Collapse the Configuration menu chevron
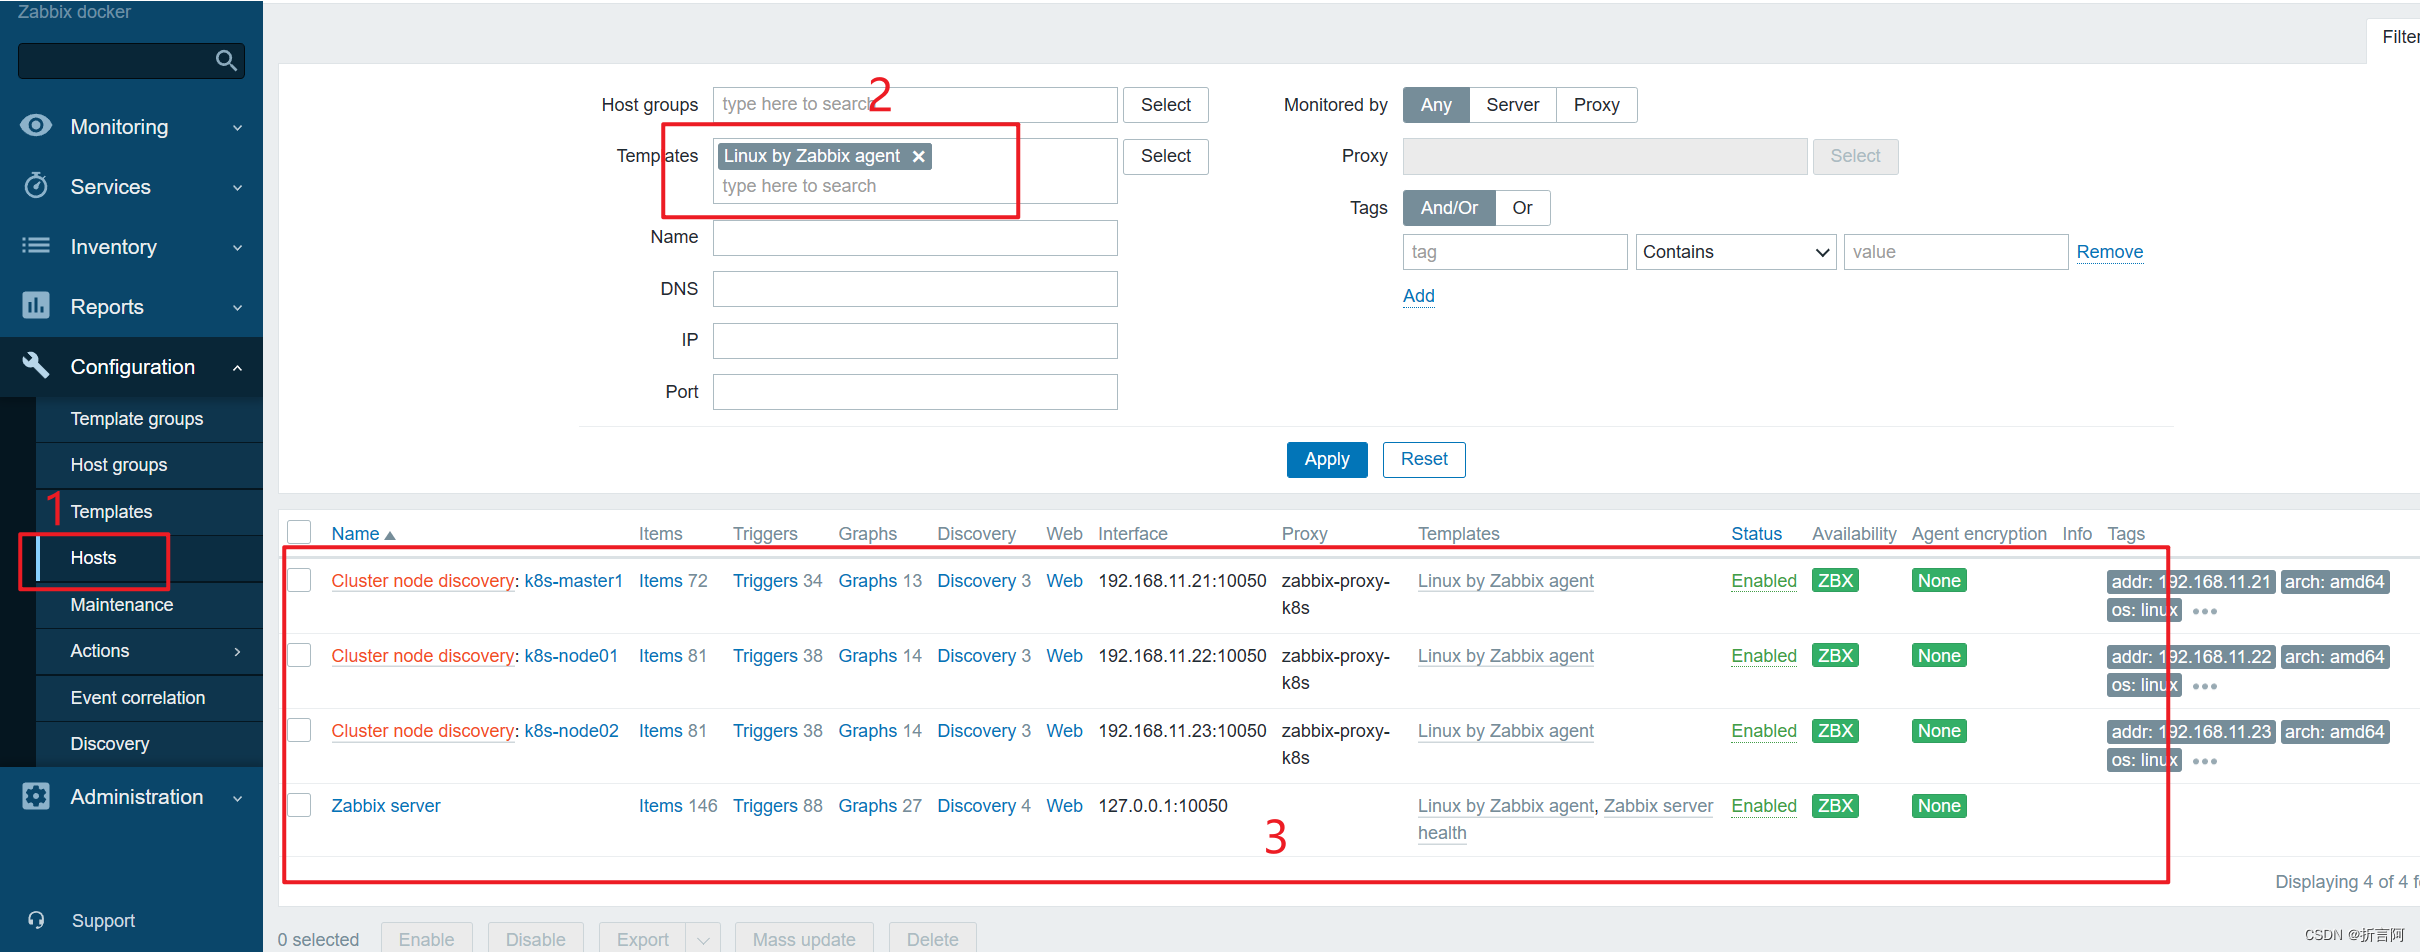Viewport: 2420px width, 952px height. pyautogui.click(x=237, y=368)
